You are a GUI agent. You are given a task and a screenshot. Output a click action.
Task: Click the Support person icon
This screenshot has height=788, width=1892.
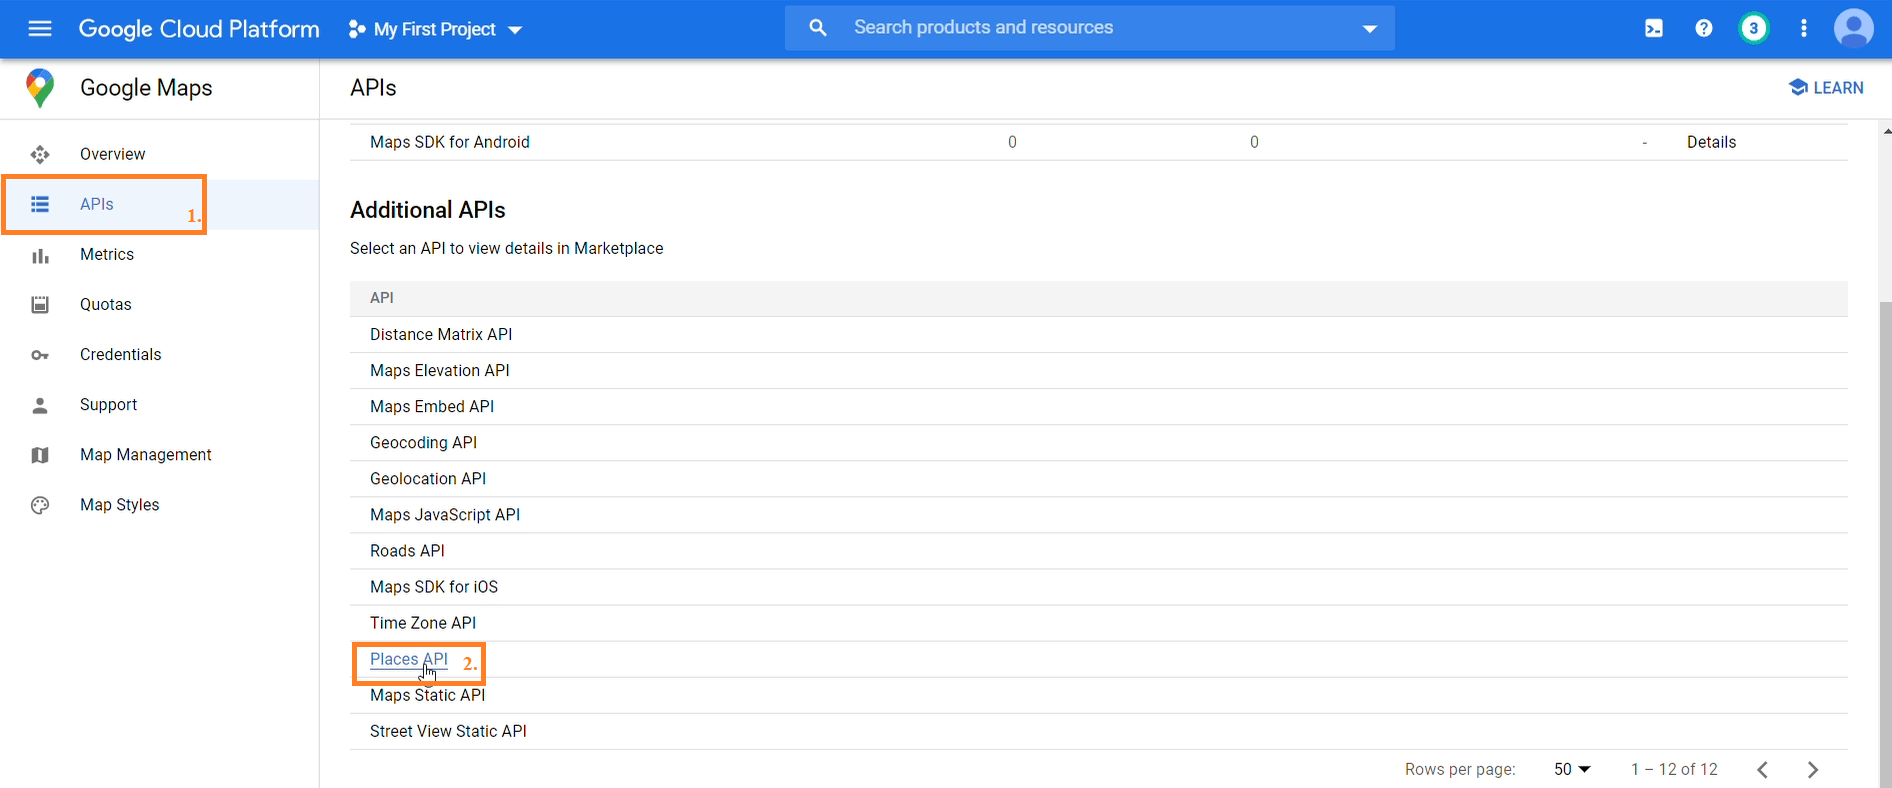pos(40,405)
